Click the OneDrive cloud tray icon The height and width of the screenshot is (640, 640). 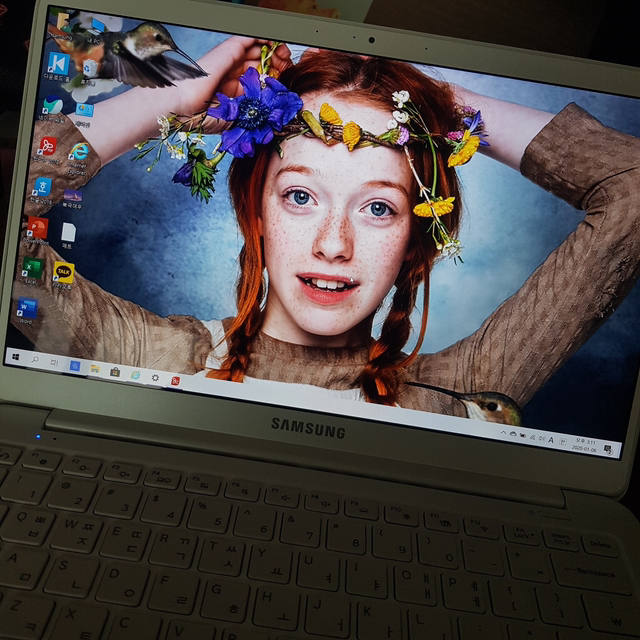click(513, 434)
